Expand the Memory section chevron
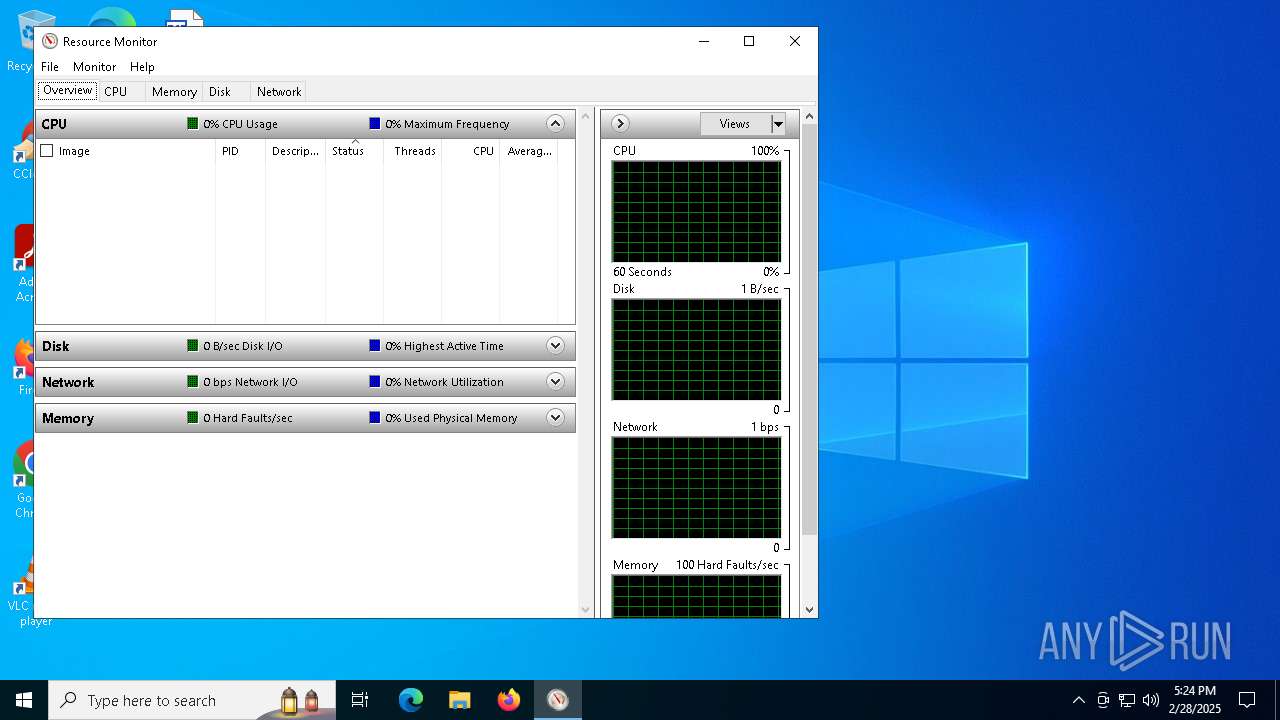 (556, 418)
